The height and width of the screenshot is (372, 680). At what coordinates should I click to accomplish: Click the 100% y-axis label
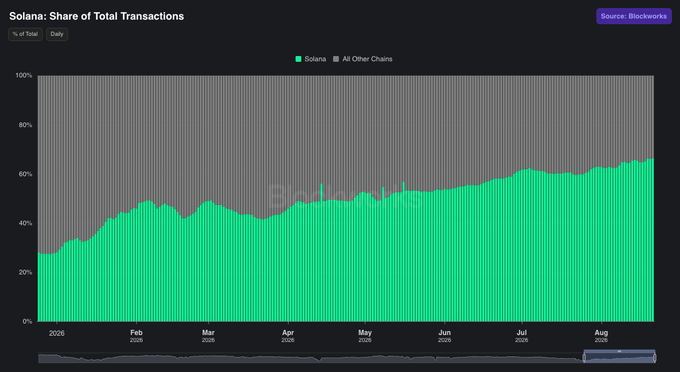24,75
